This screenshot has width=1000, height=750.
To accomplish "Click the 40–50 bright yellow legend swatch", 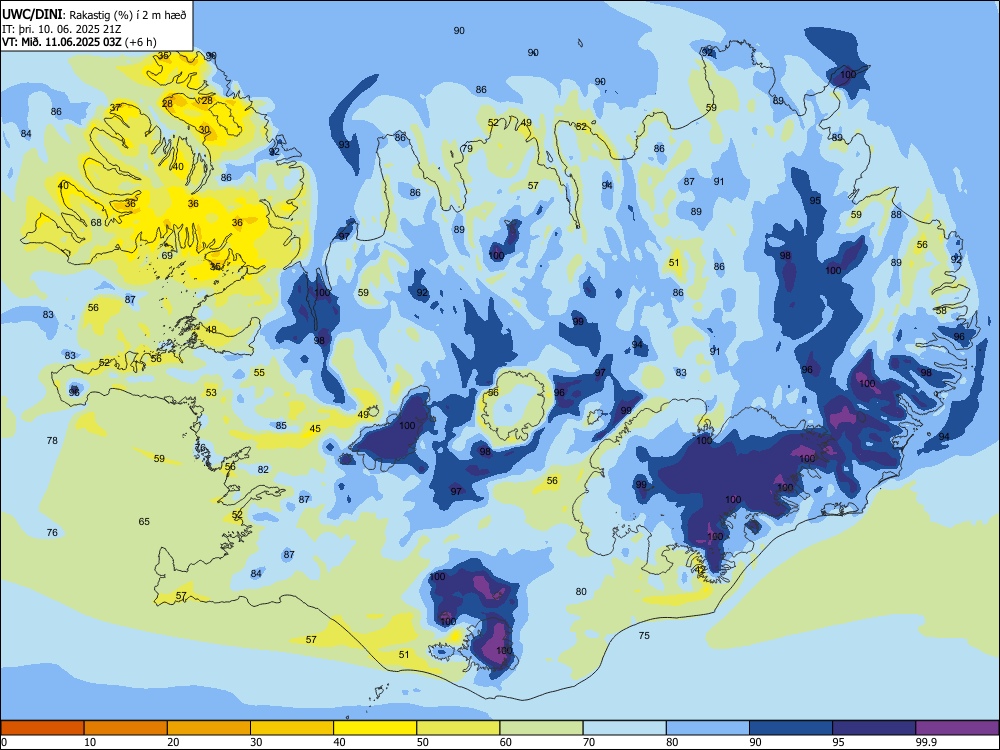I will (x=375, y=728).
